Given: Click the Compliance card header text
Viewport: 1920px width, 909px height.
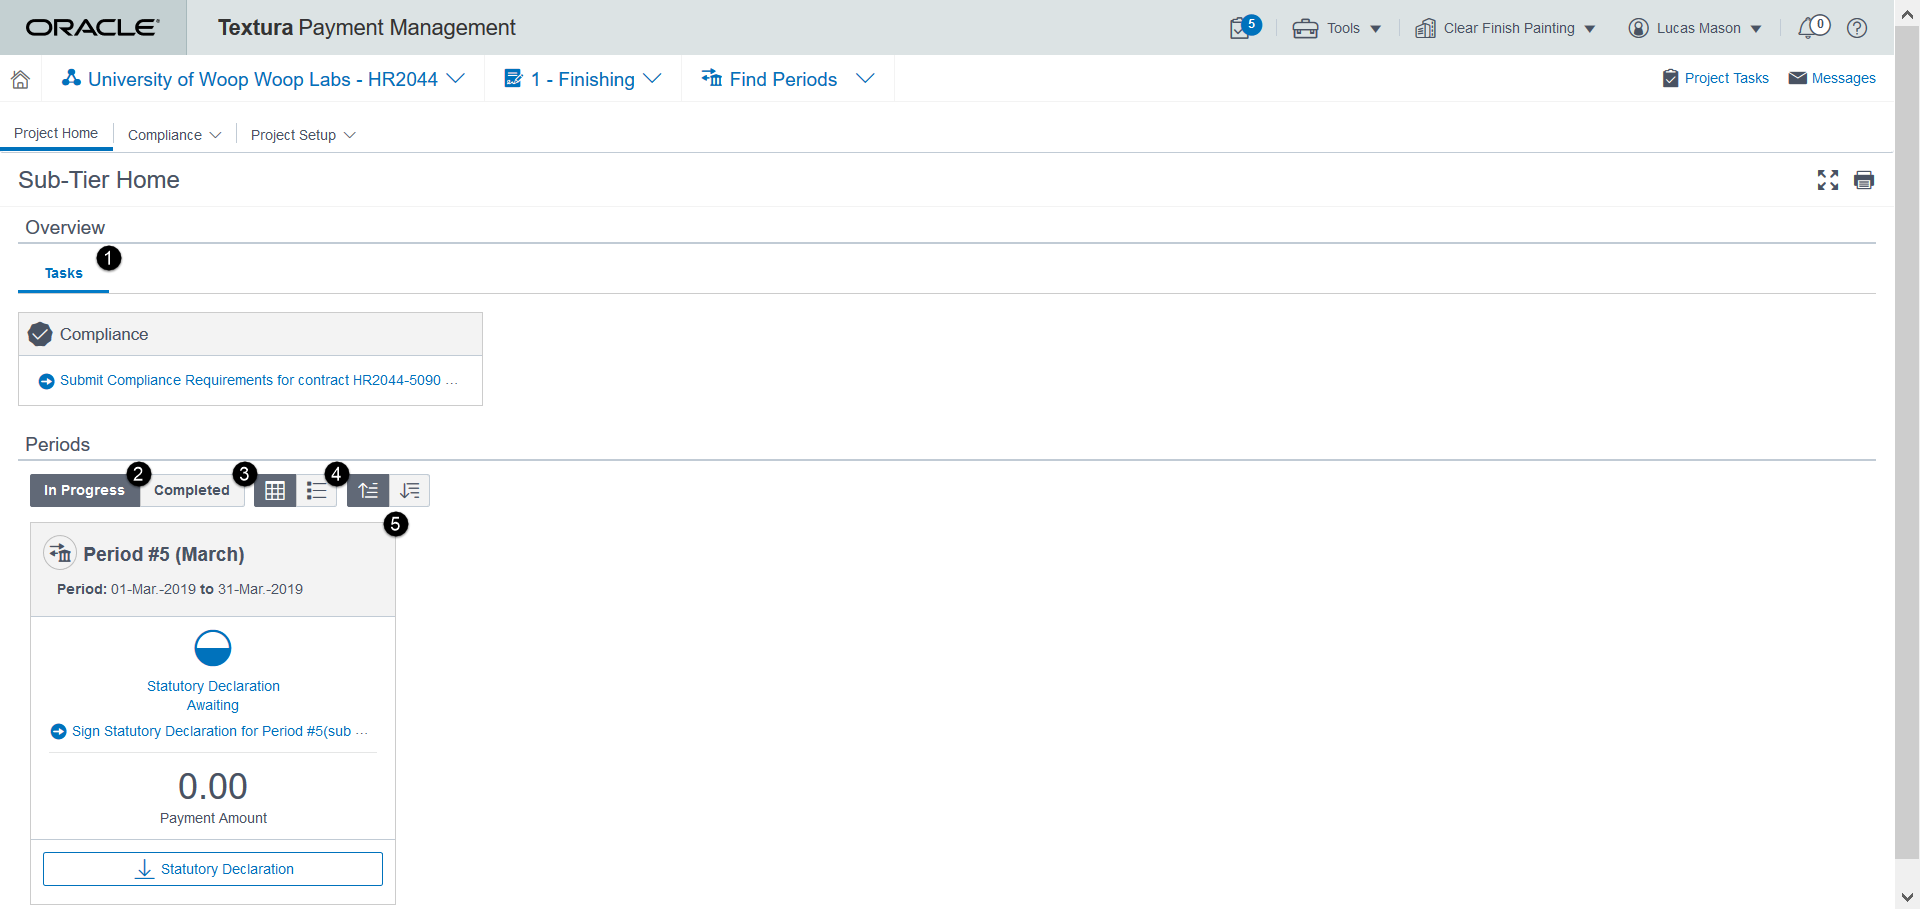Looking at the screenshot, I should pos(104,334).
